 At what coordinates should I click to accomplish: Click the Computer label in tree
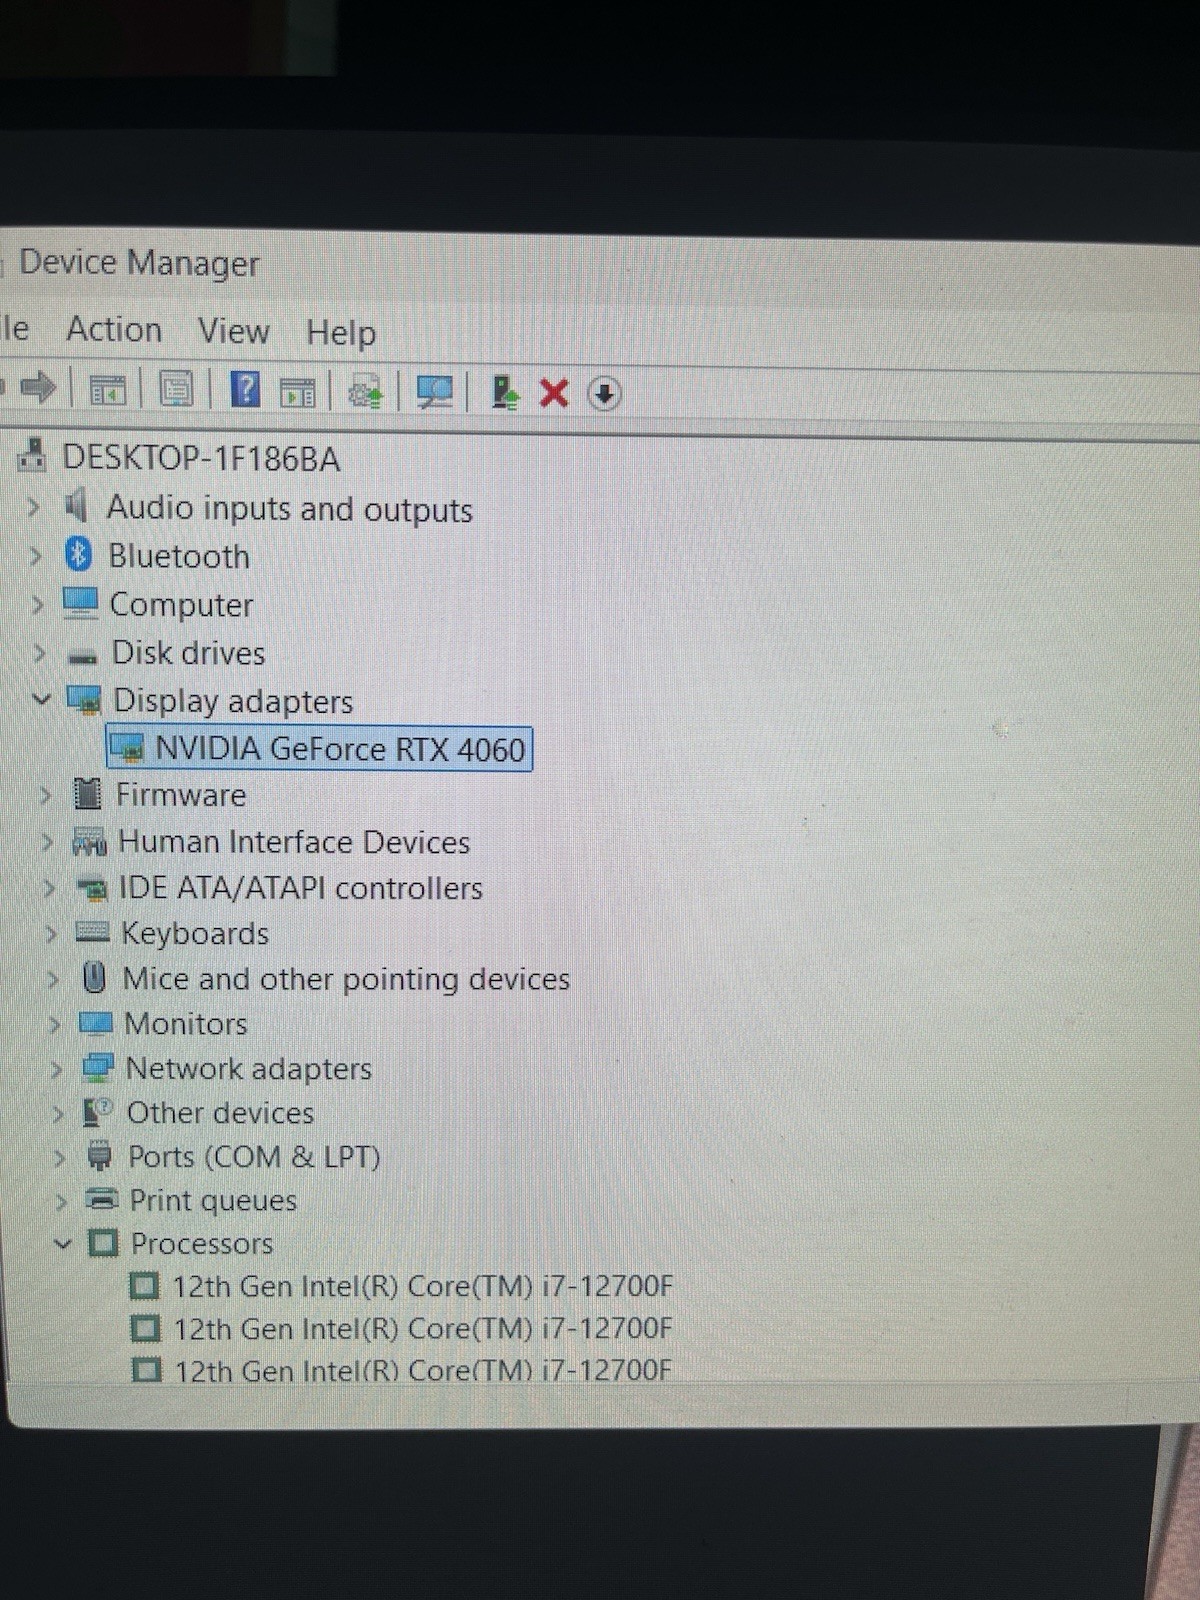pyautogui.click(x=181, y=605)
